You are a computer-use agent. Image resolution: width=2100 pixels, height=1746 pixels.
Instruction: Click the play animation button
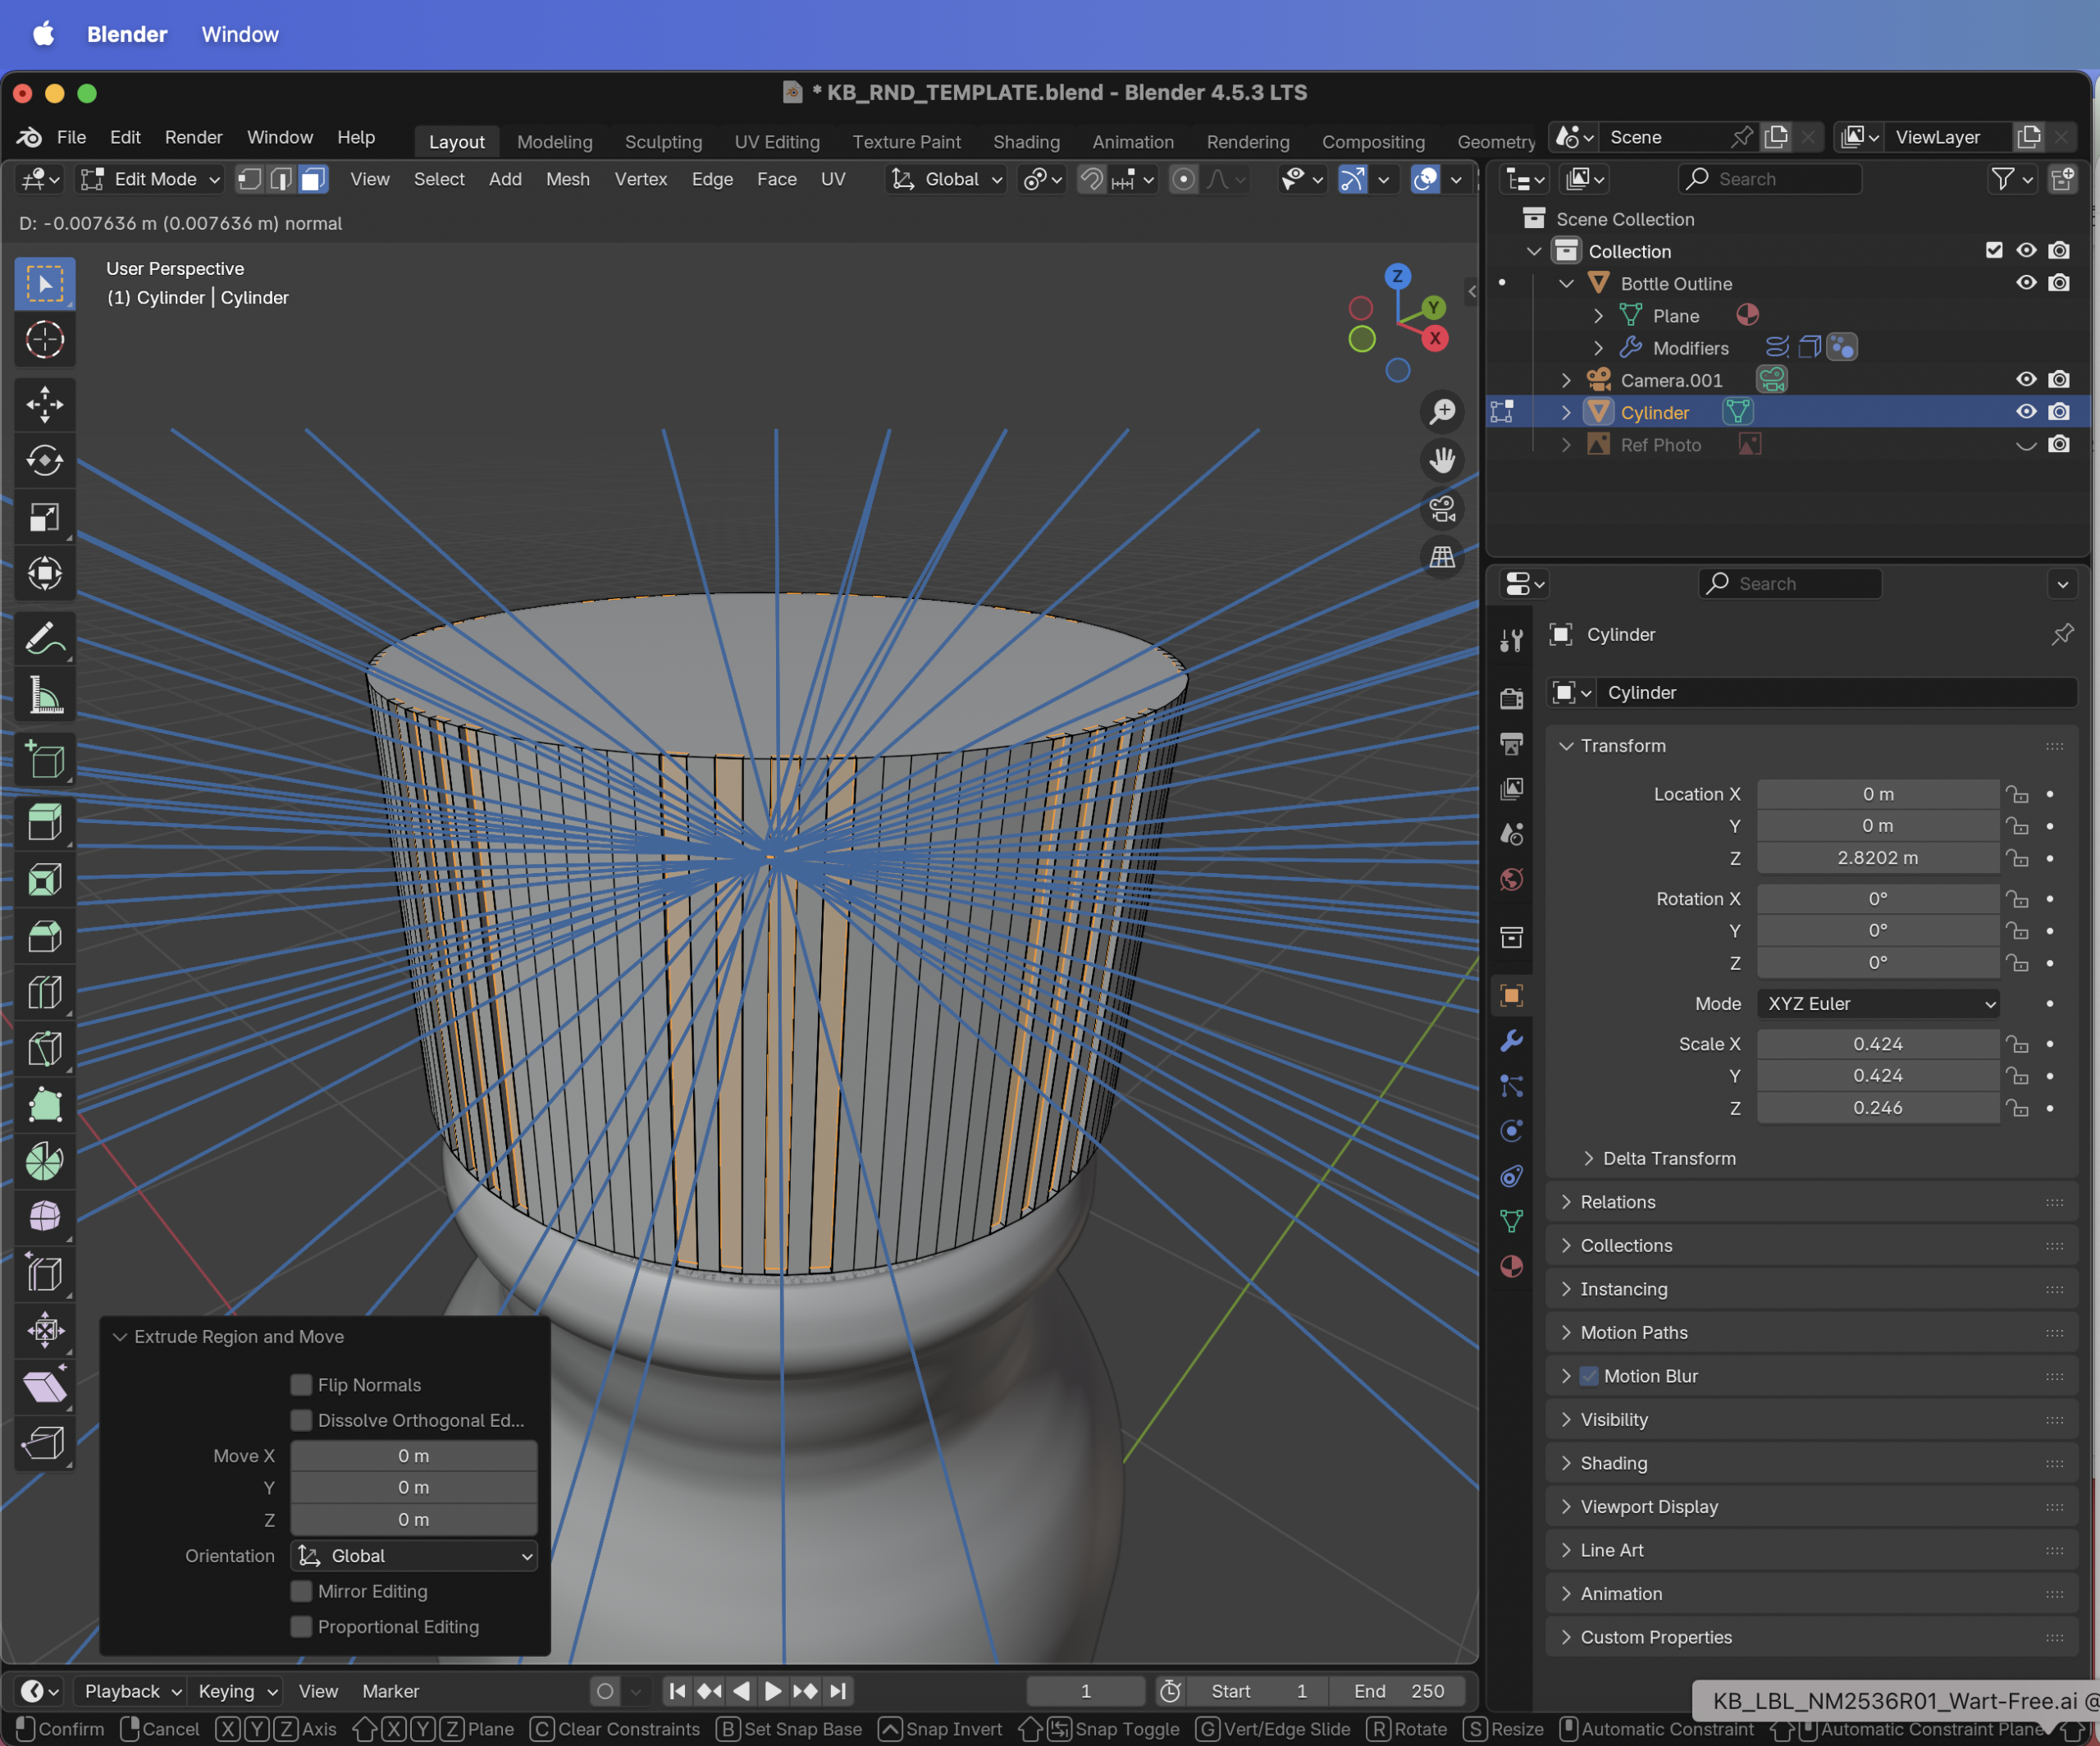773,1691
